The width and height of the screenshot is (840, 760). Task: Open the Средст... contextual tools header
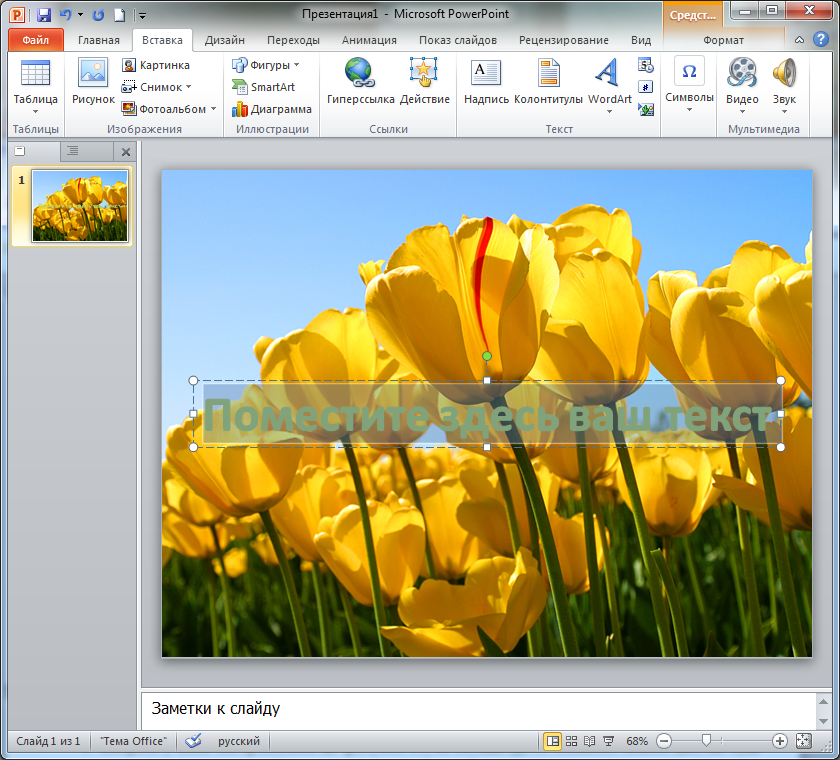point(692,15)
